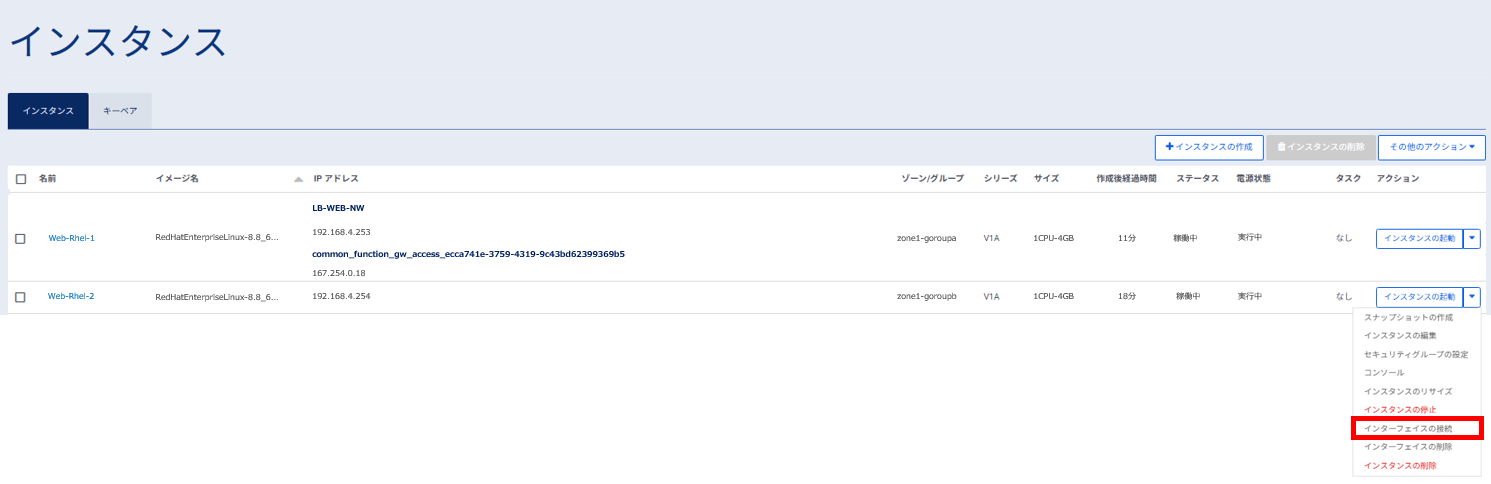Click zone1-goroupb cell
Image resolution: width=1491 pixels, height=484 pixels.
(x=927, y=297)
